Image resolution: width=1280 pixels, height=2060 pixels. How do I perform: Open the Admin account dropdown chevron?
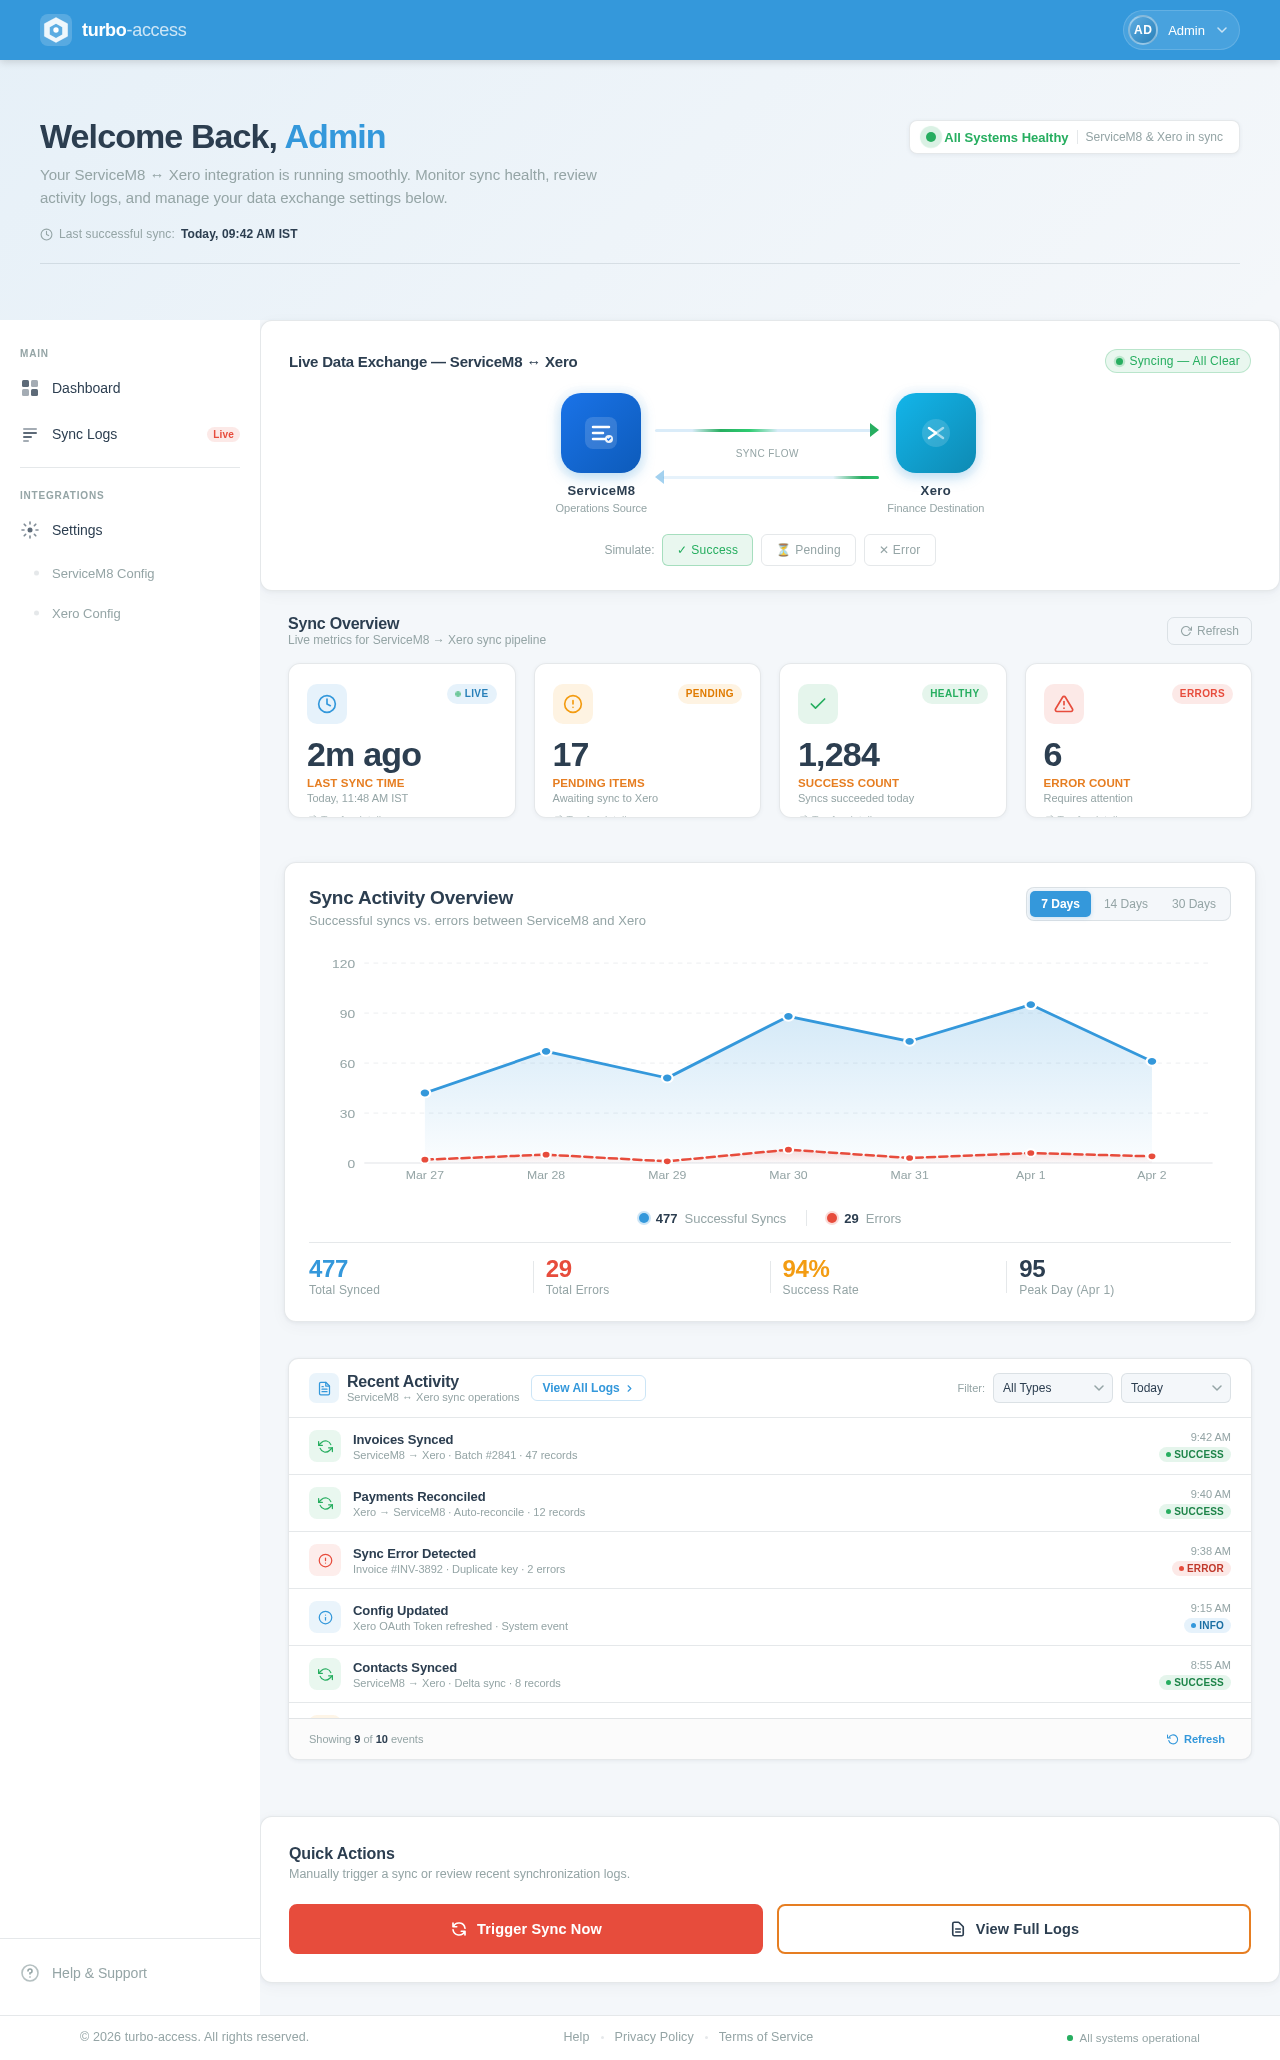click(x=1222, y=30)
